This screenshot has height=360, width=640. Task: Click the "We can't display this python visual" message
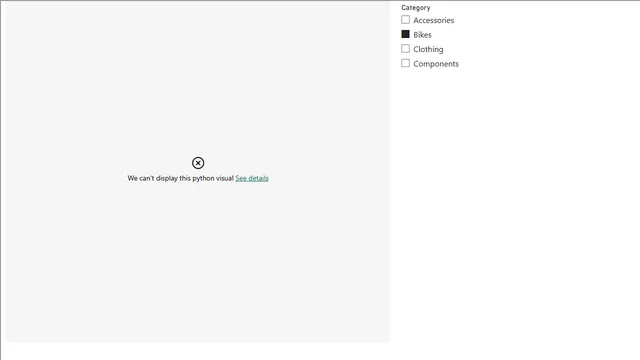point(180,178)
